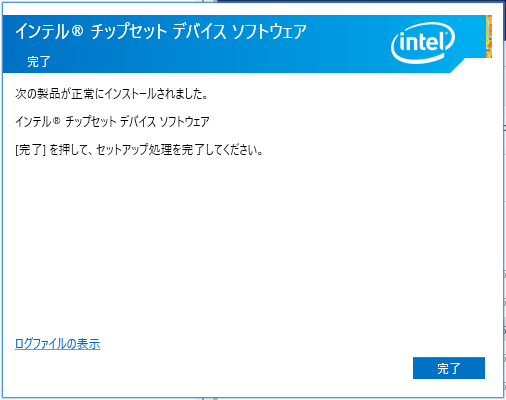Click the instruction text [完了] を押して、セットアップ処理を完了してください。

coord(139,150)
